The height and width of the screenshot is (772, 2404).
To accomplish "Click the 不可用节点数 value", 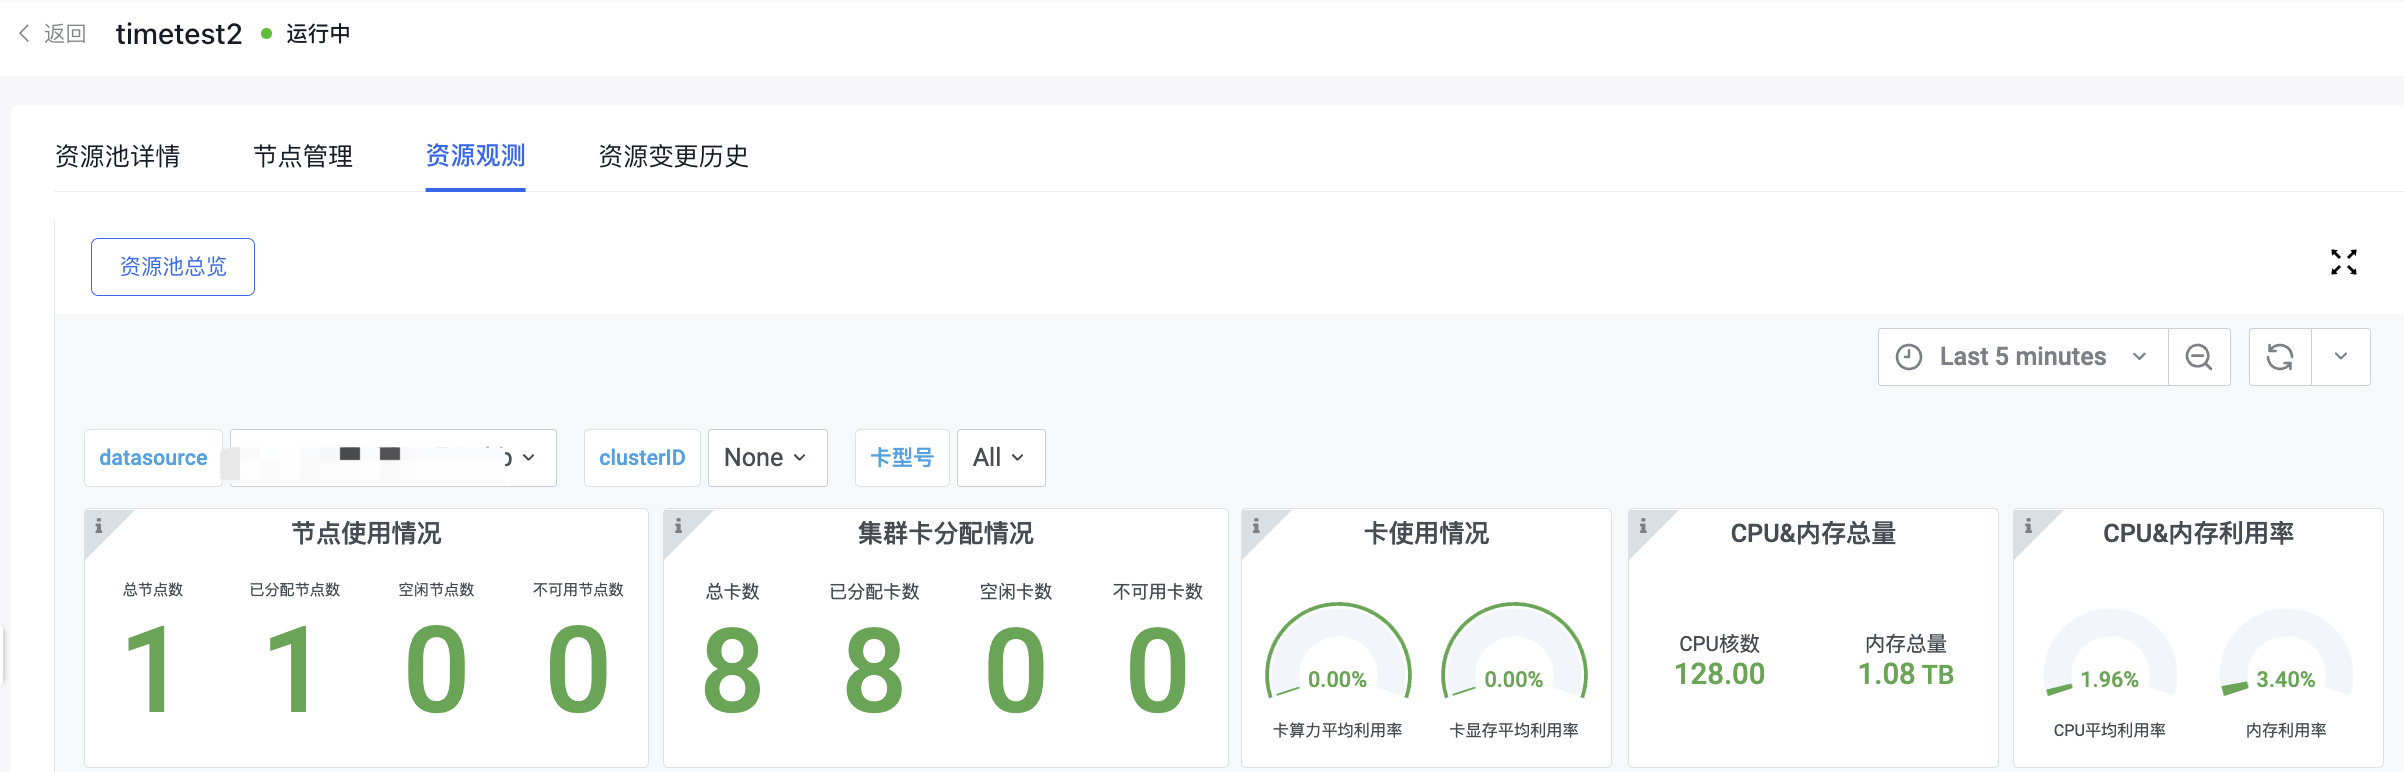I will pyautogui.click(x=578, y=669).
